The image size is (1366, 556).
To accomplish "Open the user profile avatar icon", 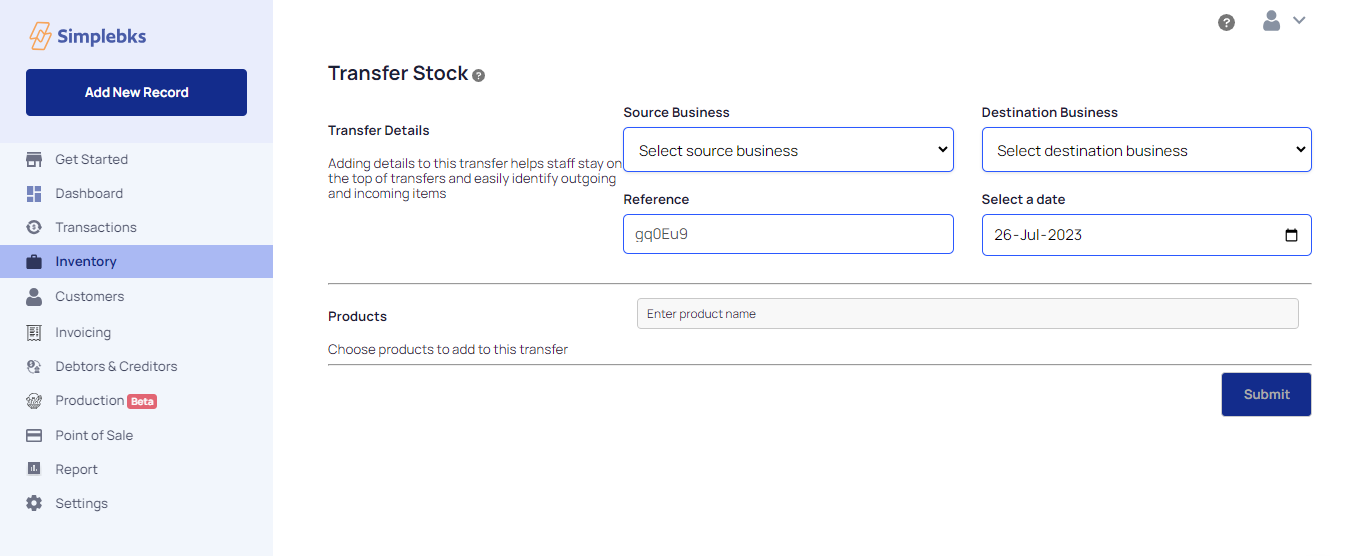I will (x=1271, y=21).
